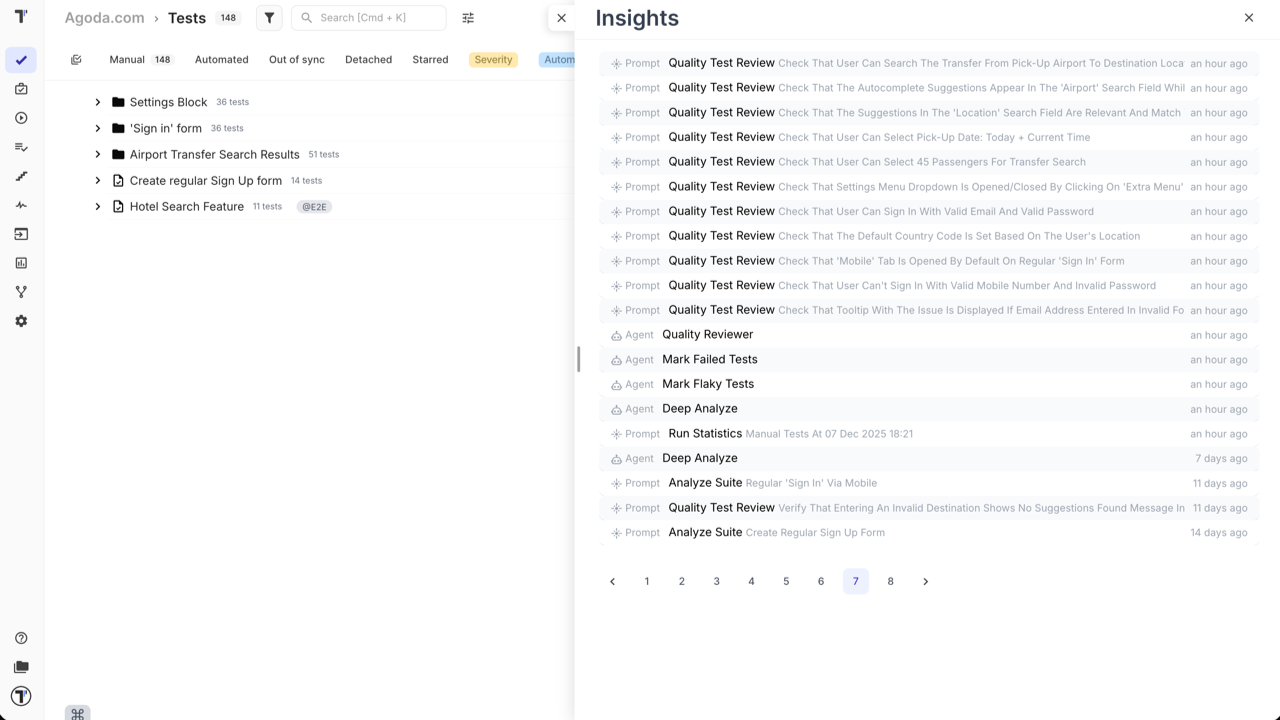Open page 3 of Insights history
The width and height of the screenshot is (1280, 720).
point(716,581)
